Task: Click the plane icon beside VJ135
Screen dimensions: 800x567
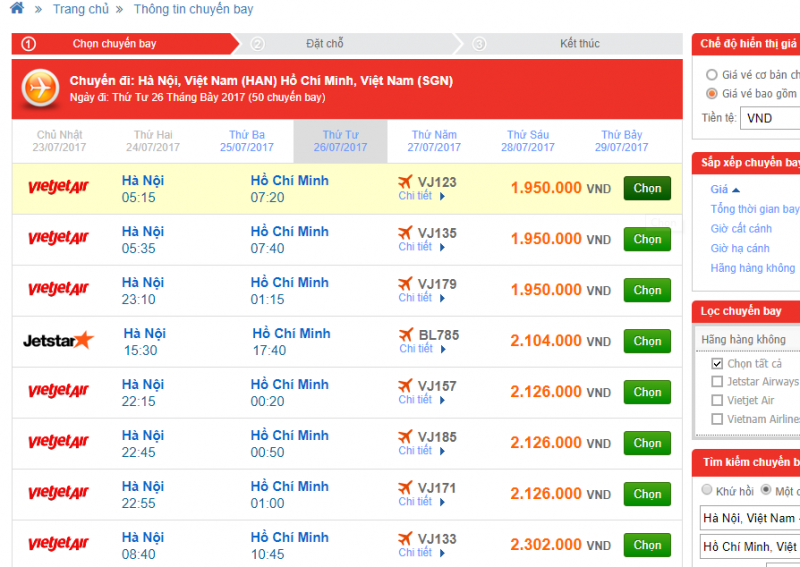Action: tap(405, 232)
